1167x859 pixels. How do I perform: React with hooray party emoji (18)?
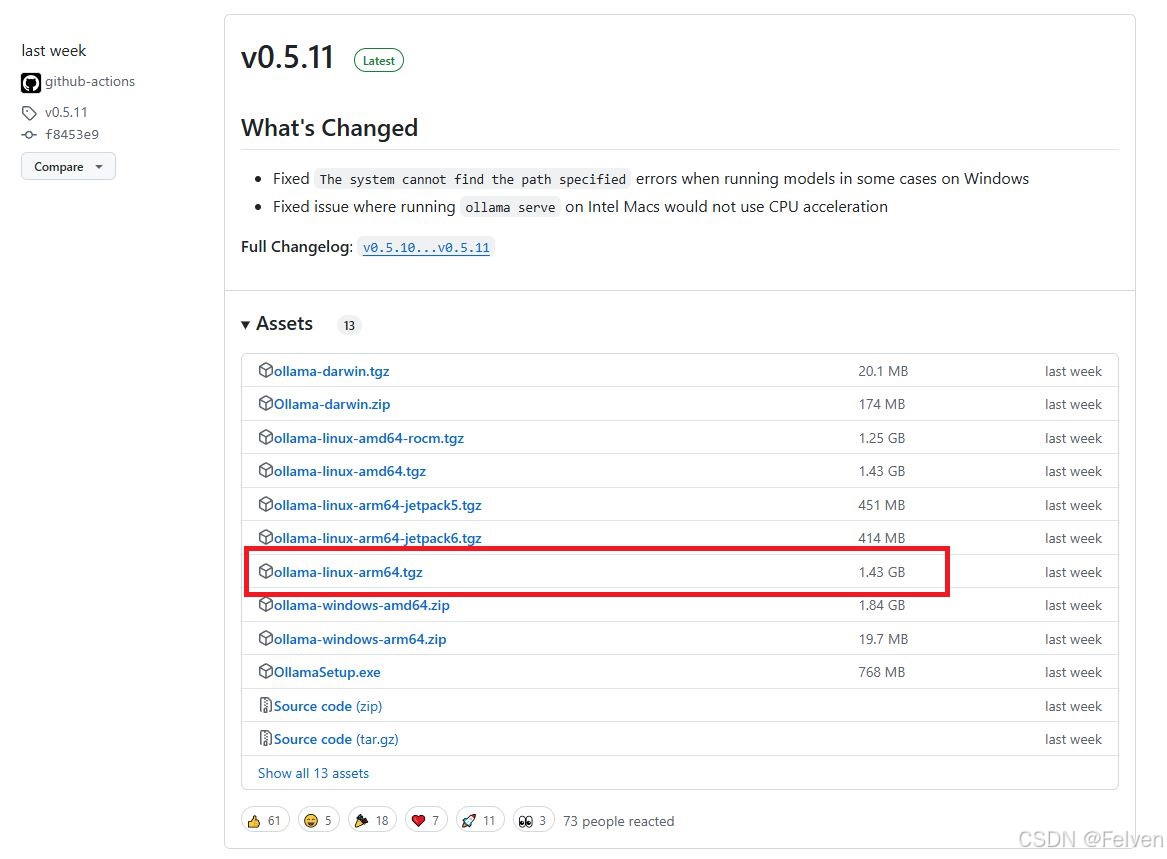pyautogui.click(x=372, y=820)
